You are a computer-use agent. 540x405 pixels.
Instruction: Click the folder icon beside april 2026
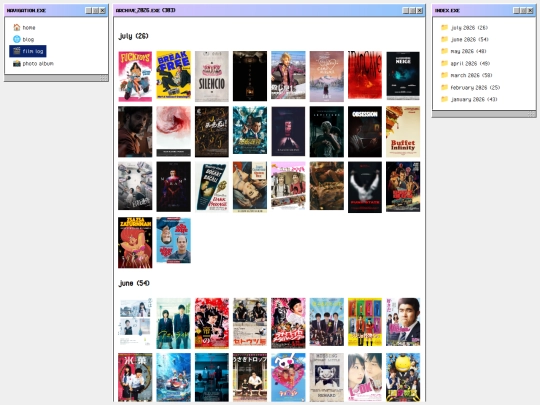(x=445, y=63)
